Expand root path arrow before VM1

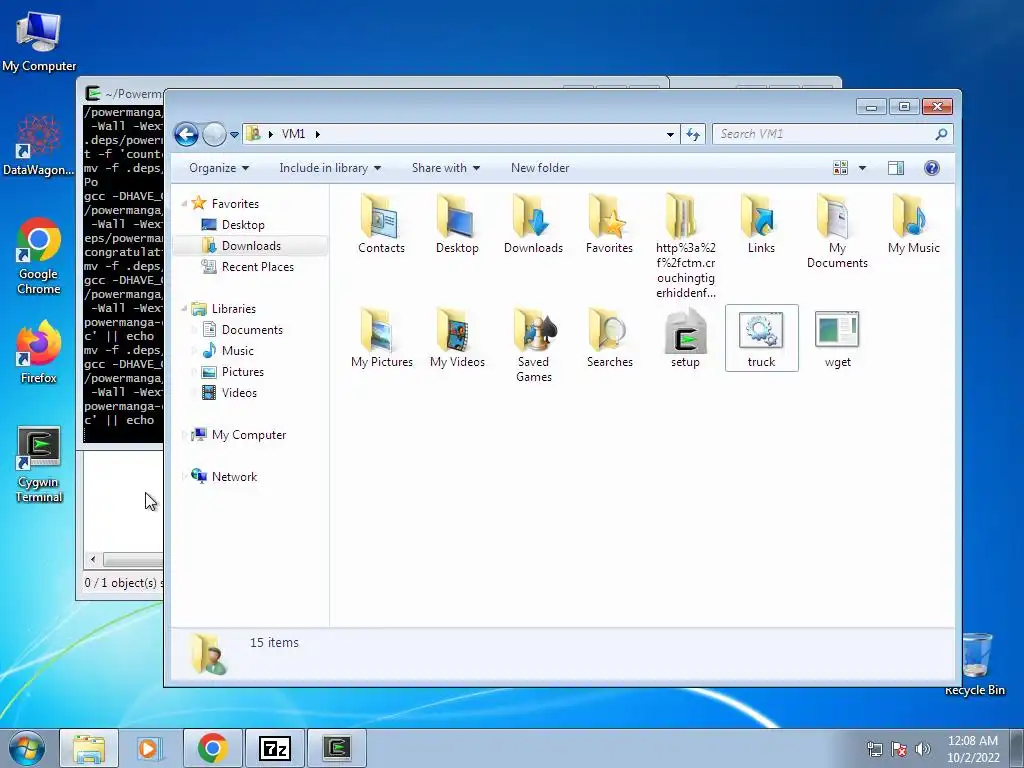(270, 134)
